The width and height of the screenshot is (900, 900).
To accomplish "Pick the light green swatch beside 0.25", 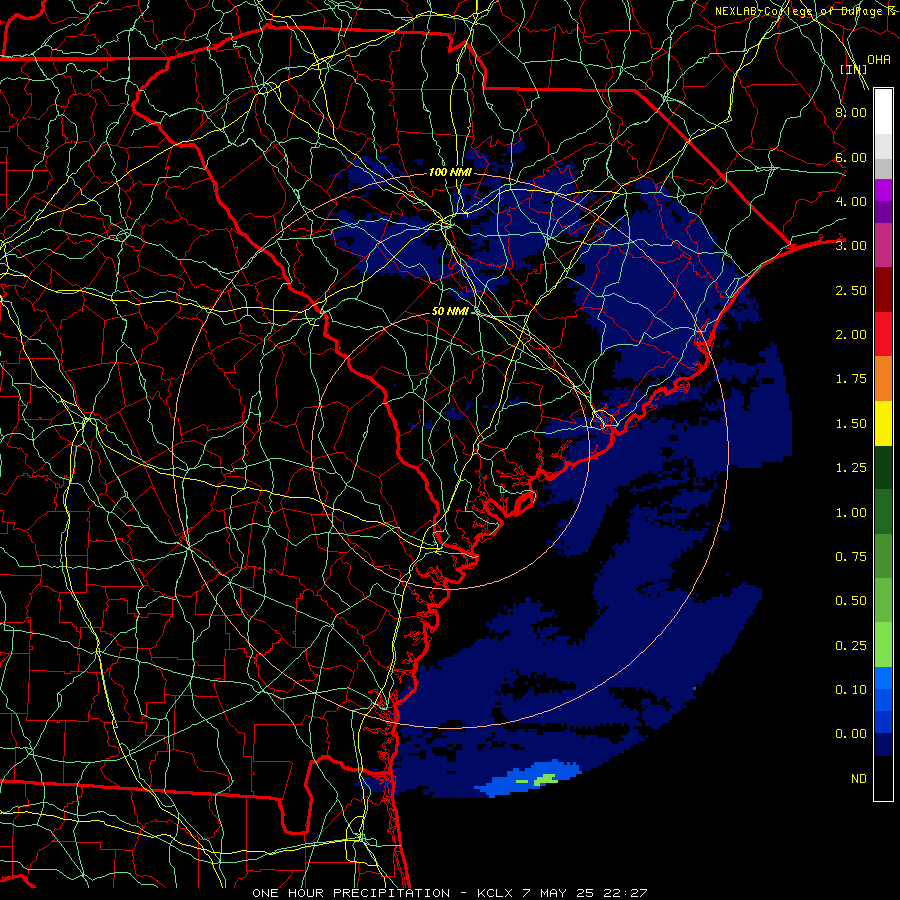I will click(883, 645).
